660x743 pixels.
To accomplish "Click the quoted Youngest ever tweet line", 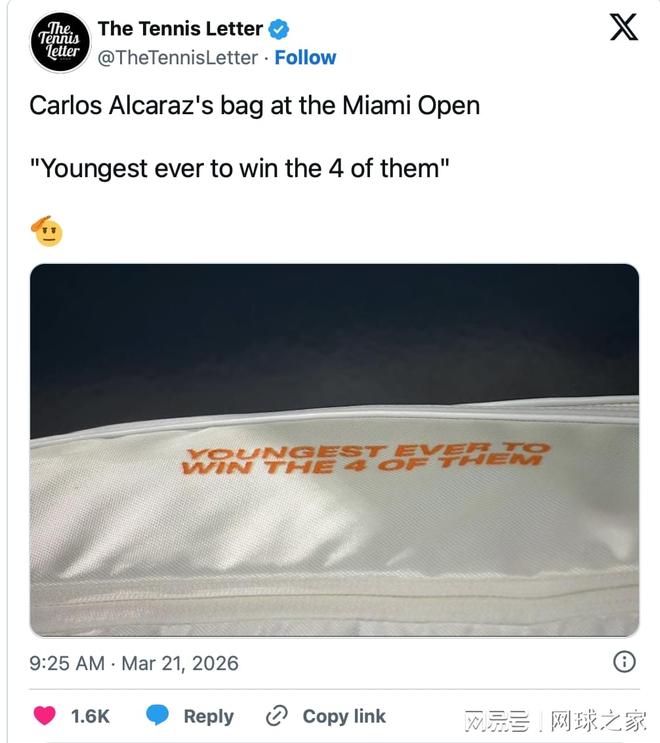I will 239,169.
